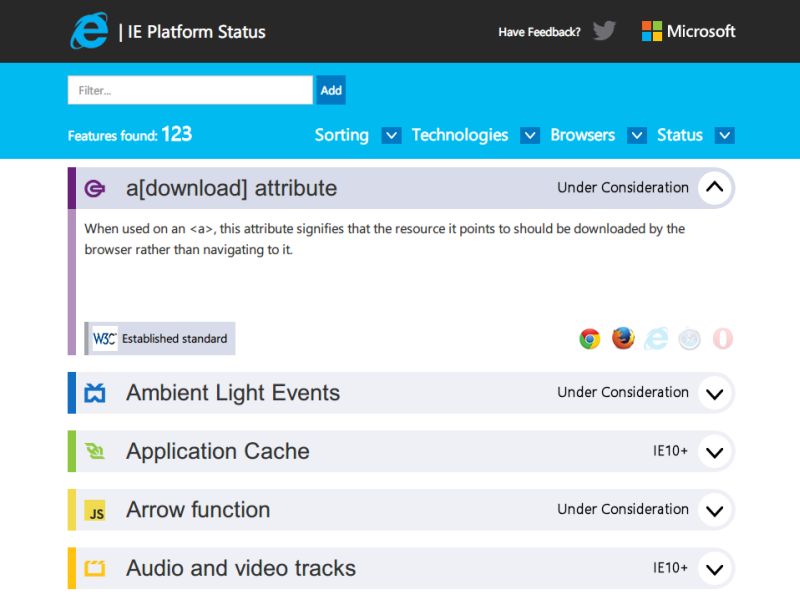Click the Audio and video tracks icon
The width and height of the screenshot is (800, 600).
tap(95, 568)
